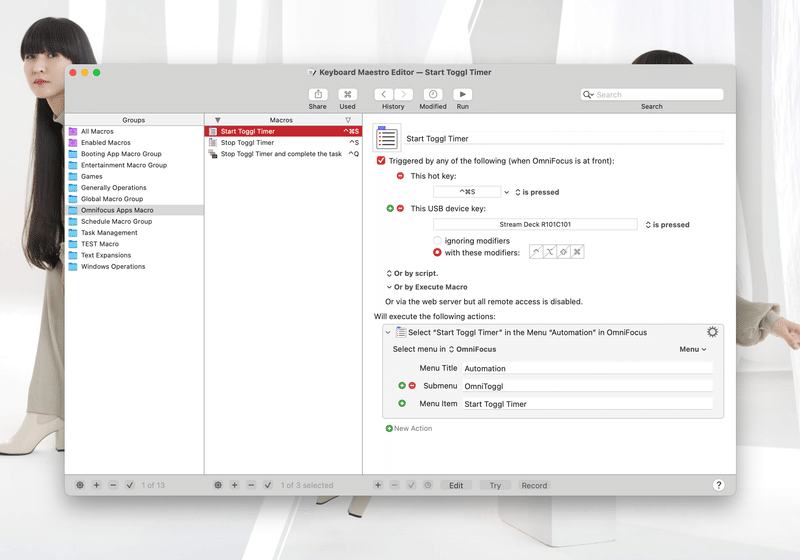Click Macros column sort triangle on right
The image size is (800, 560).
tap(348, 120)
